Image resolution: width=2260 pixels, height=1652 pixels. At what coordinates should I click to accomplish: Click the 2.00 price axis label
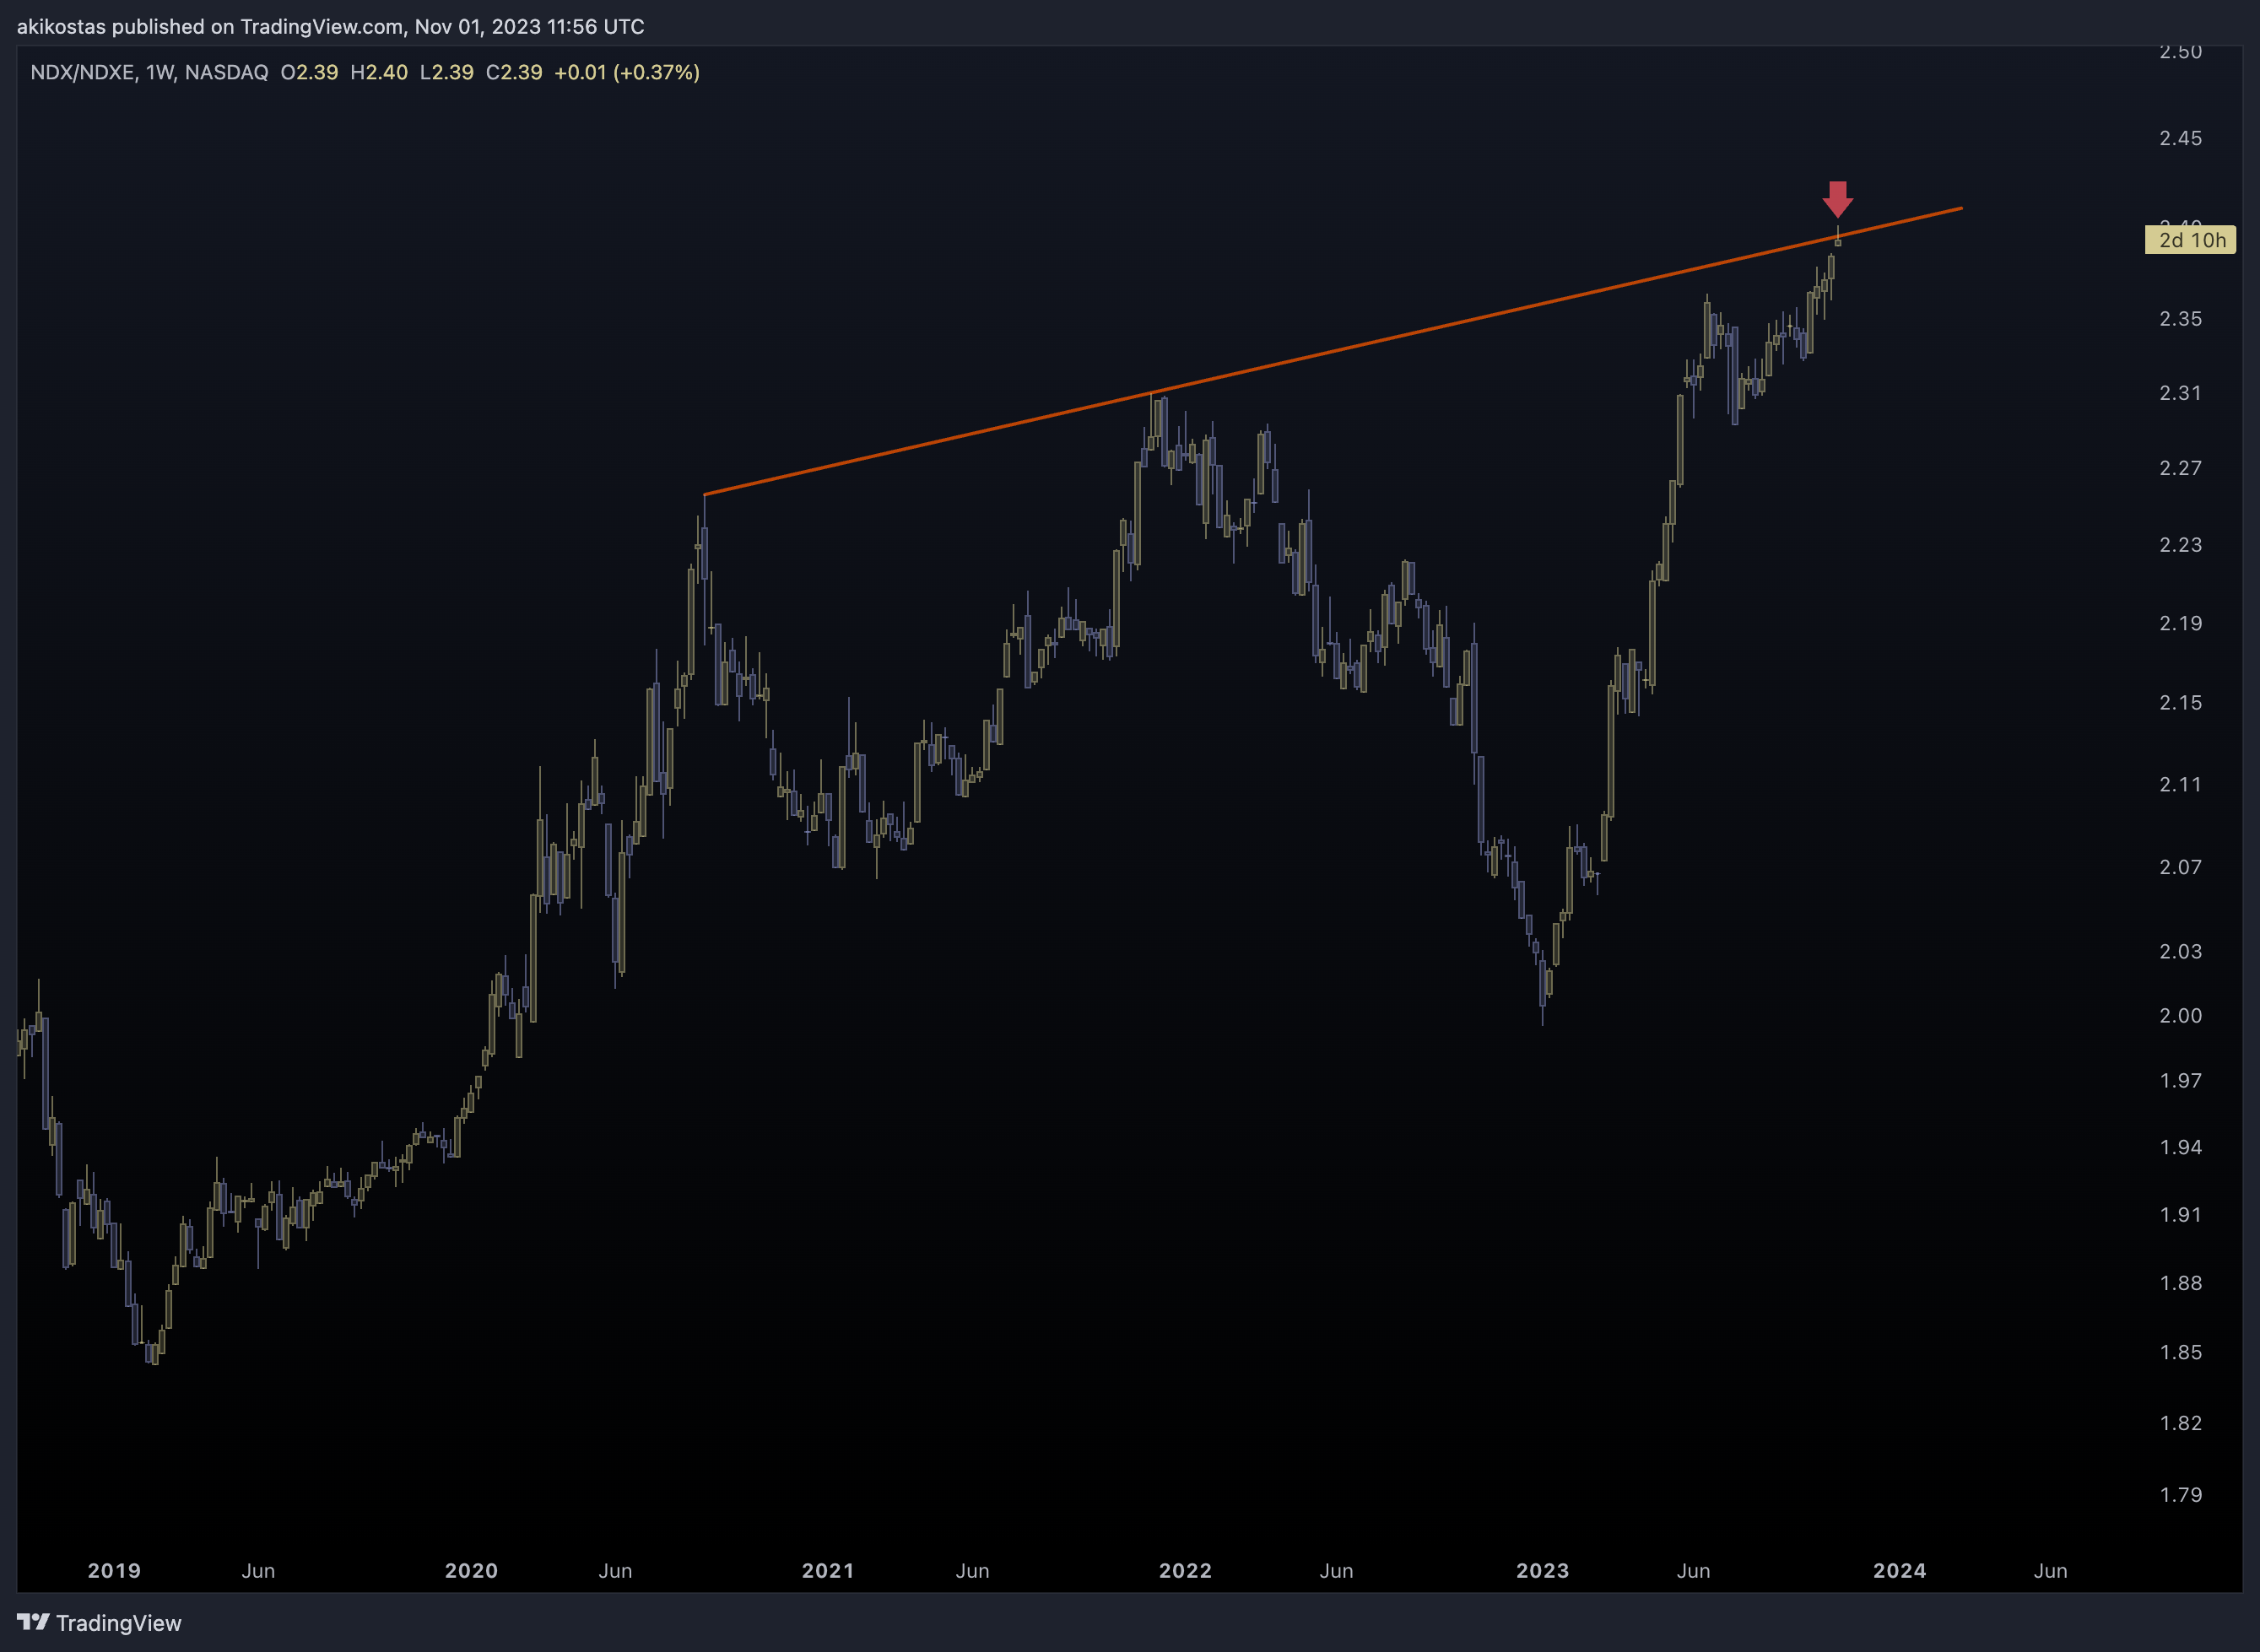2180,1016
